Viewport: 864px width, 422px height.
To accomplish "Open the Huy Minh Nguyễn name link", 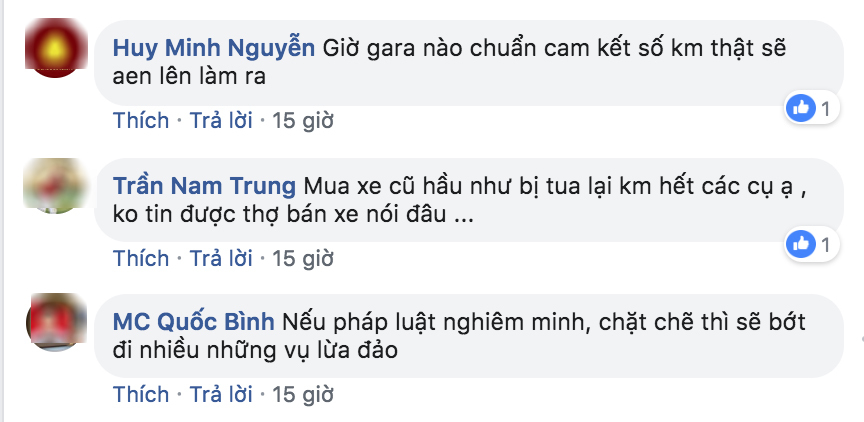I will pos(214,48).
